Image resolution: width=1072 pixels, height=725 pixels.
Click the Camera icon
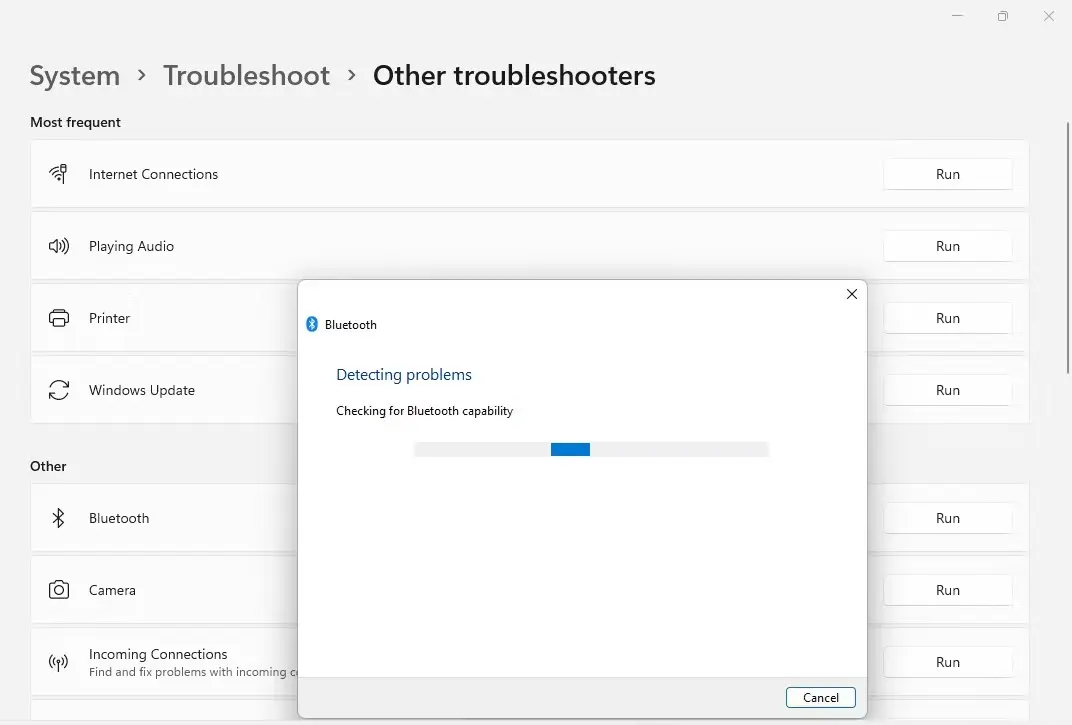coord(59,590)
